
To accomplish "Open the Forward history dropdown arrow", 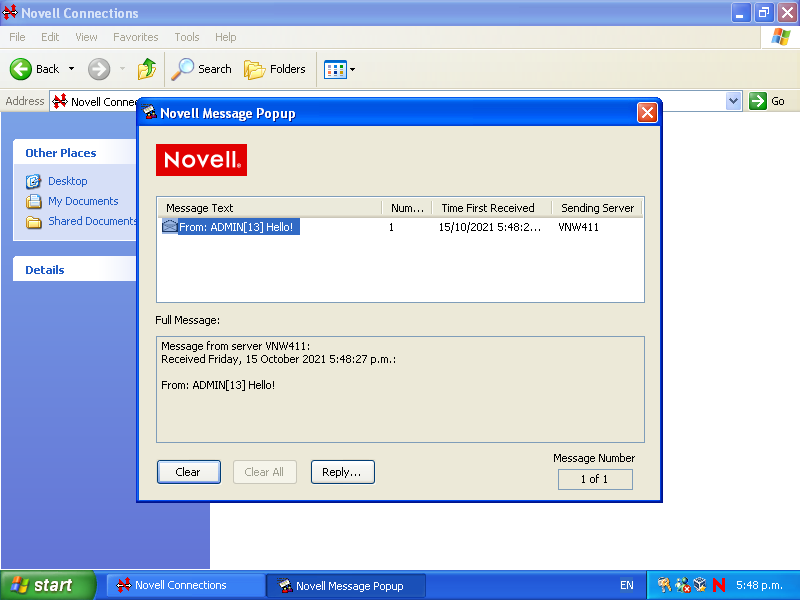I will click(x=122, y=69).
